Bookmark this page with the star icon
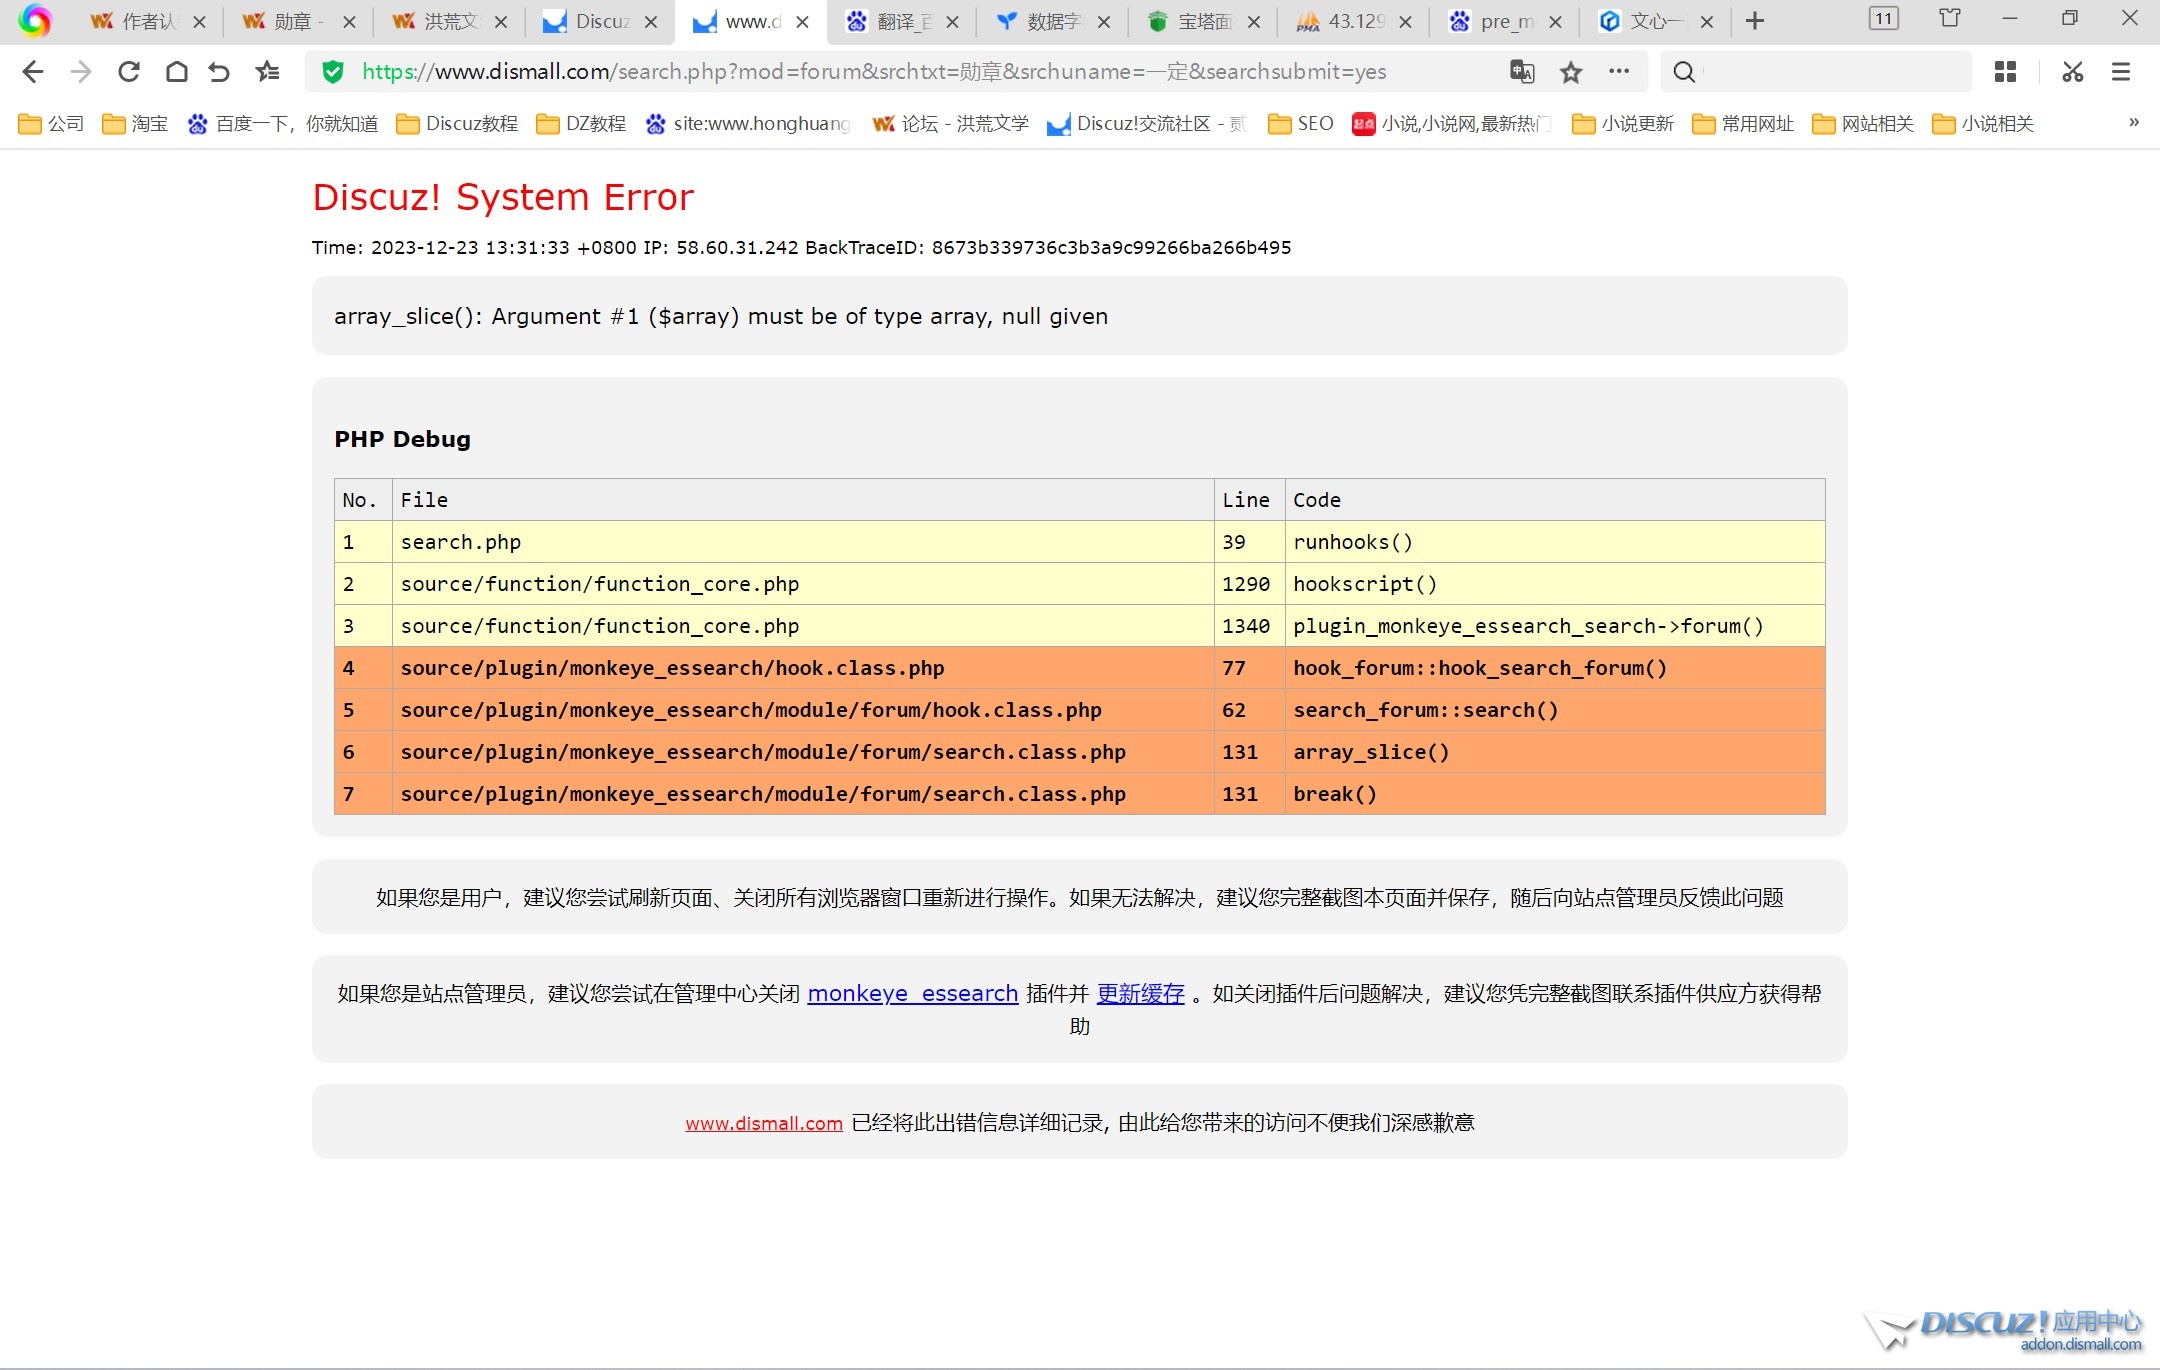Screen dimensions: 2160x1370 pos(1571,72)
